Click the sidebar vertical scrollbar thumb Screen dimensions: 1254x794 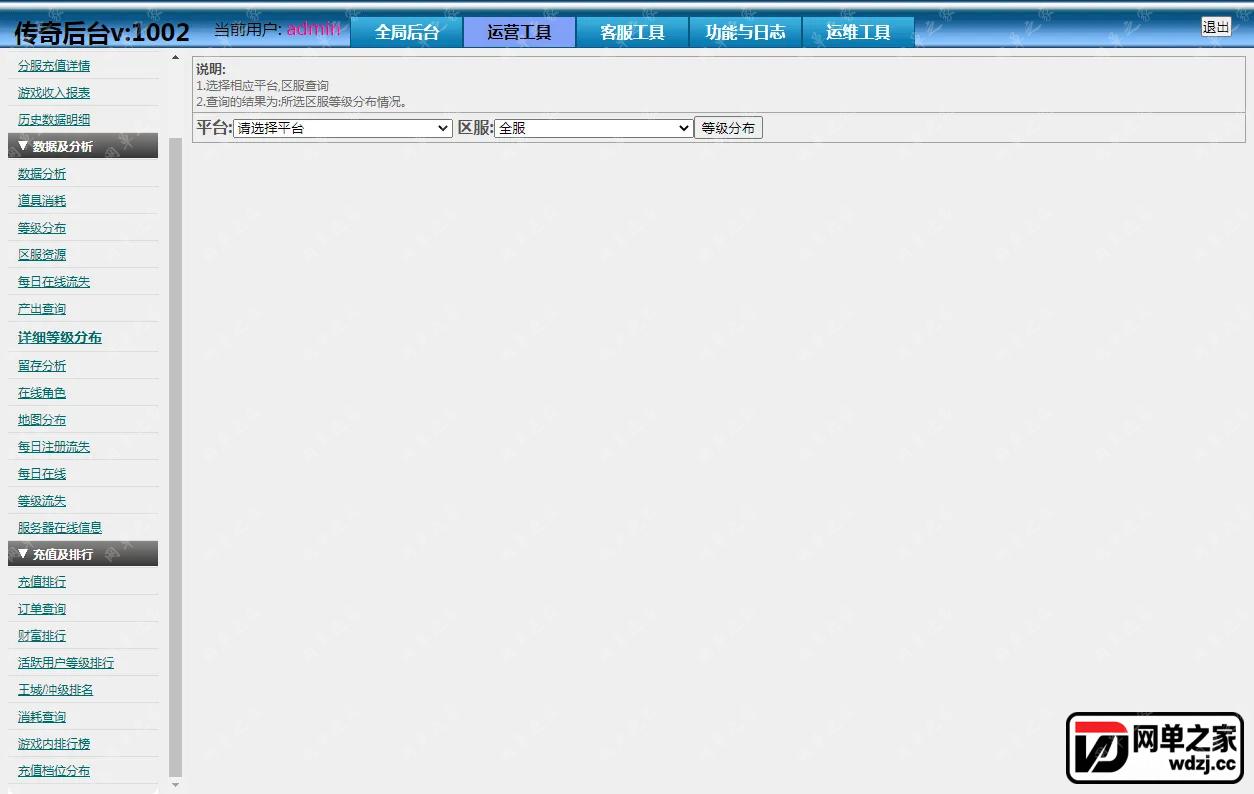tap(176, 456)
